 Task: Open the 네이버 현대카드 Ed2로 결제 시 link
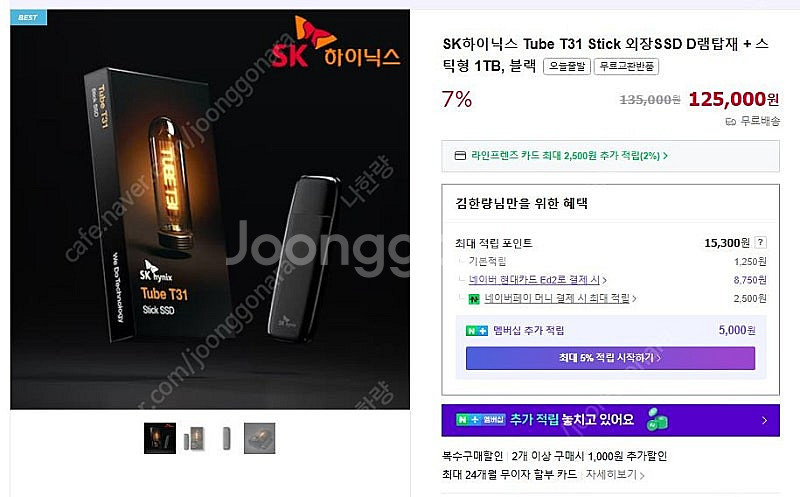[x=538, y=280]
